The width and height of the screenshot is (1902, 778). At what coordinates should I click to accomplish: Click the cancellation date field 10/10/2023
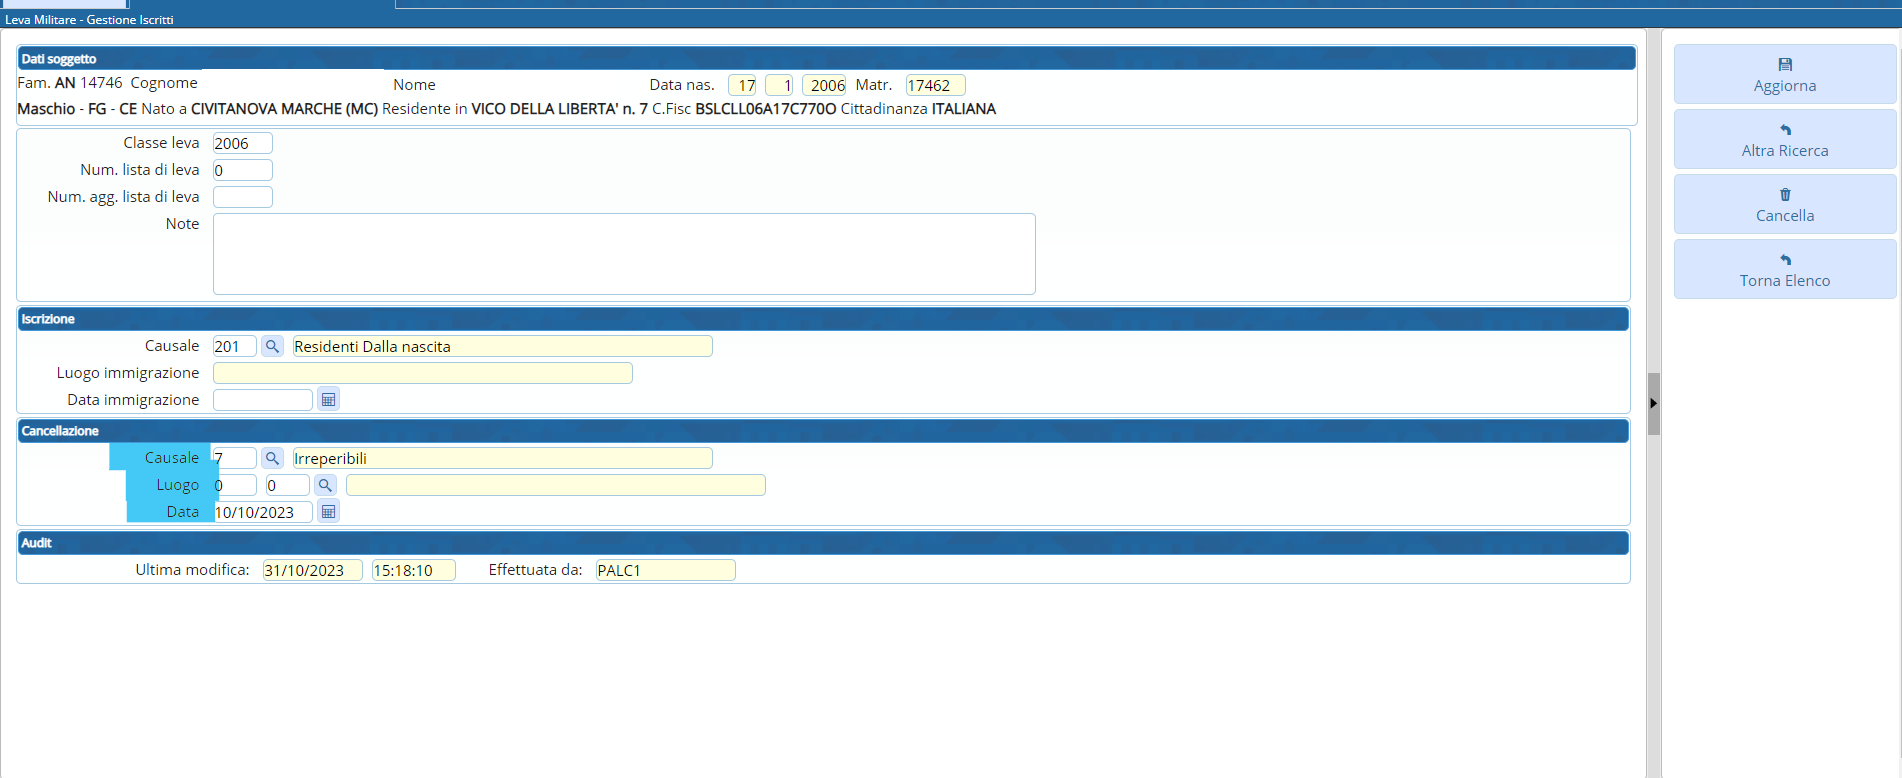pos(263,512)
